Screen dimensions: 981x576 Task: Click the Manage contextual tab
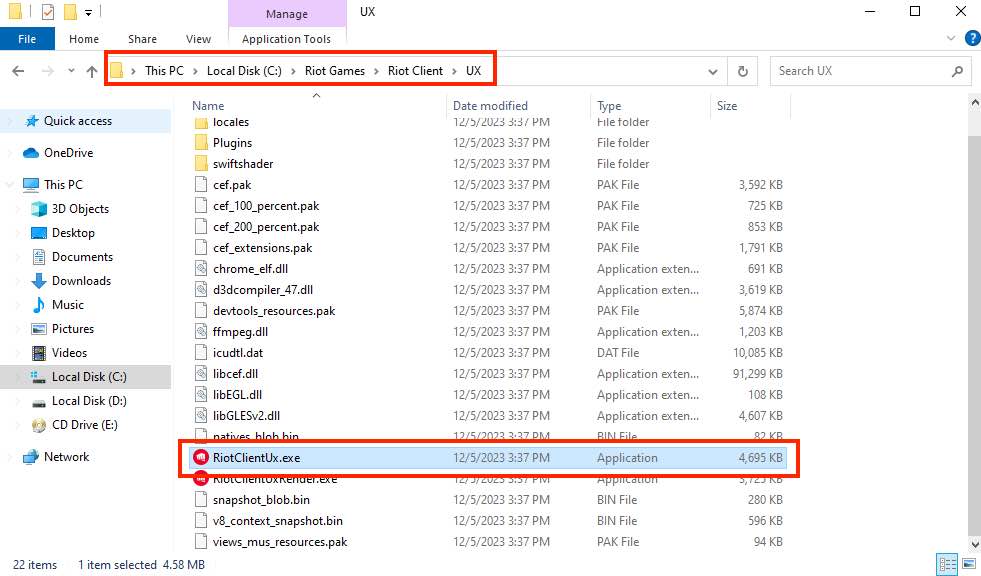coord(287,13)
